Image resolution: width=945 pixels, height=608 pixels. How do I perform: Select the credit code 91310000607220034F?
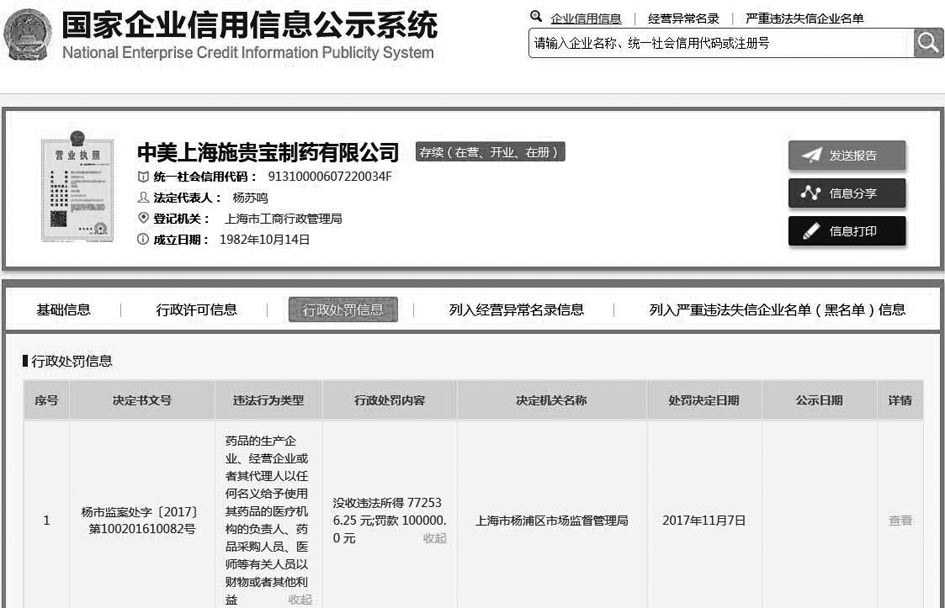tap(330, 177)
